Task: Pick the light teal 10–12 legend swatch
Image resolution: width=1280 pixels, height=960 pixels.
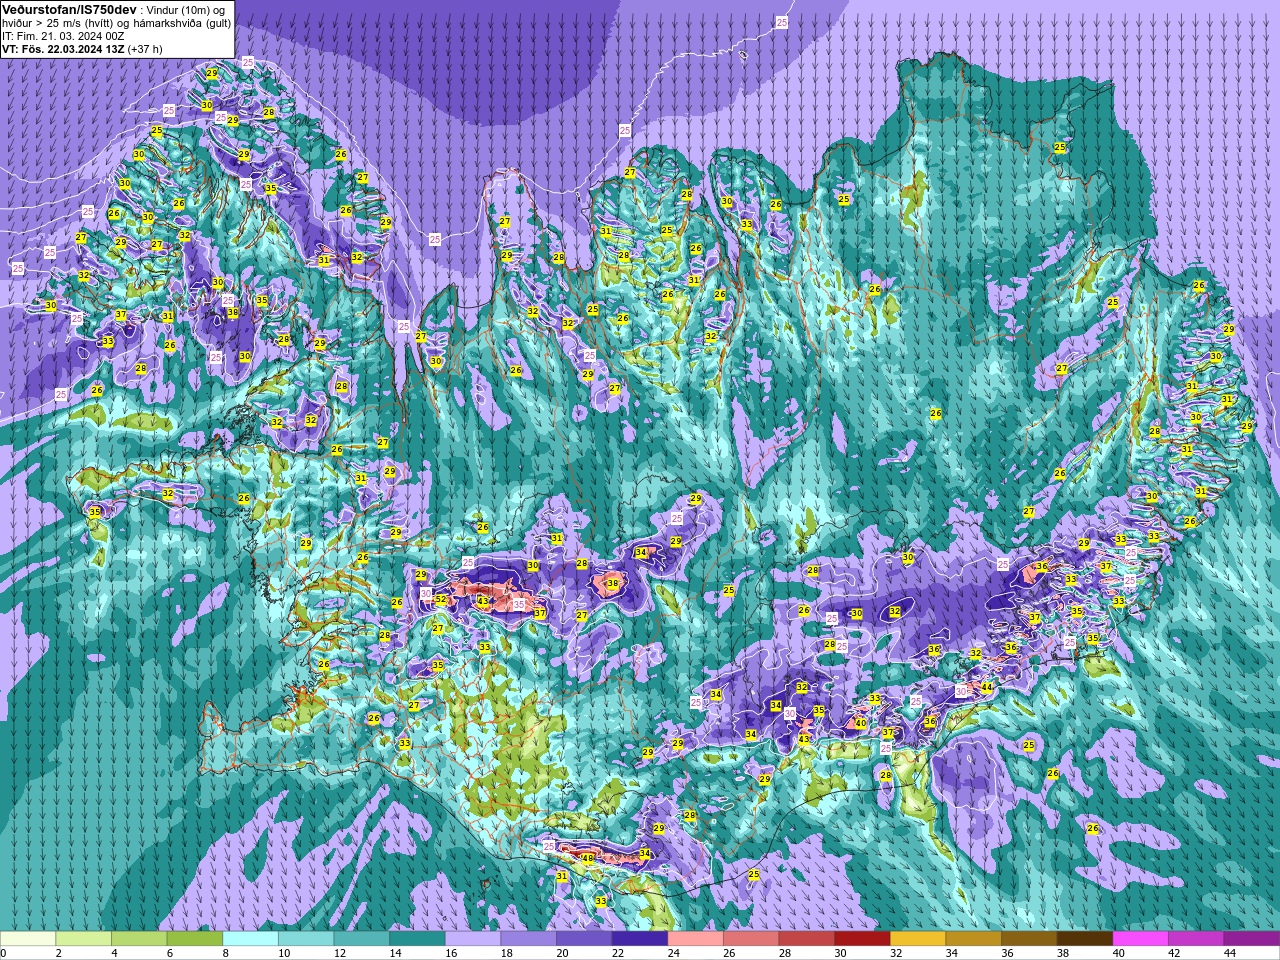Action: (306, 939)
